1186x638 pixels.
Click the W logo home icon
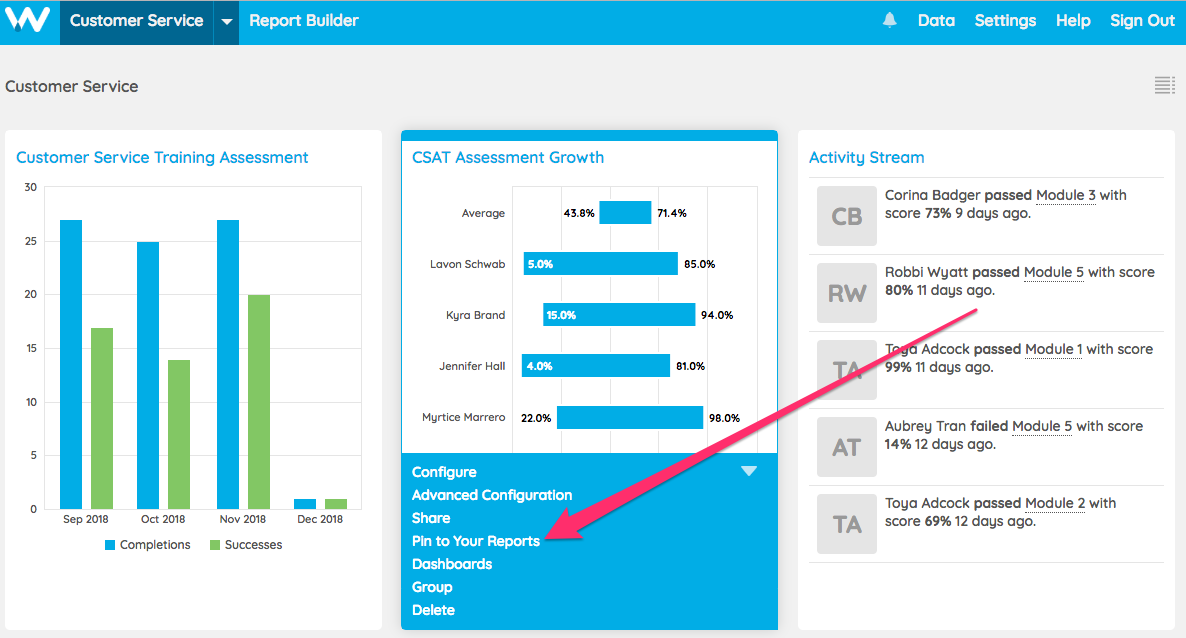pyautogui.click(x=27, y=21)
